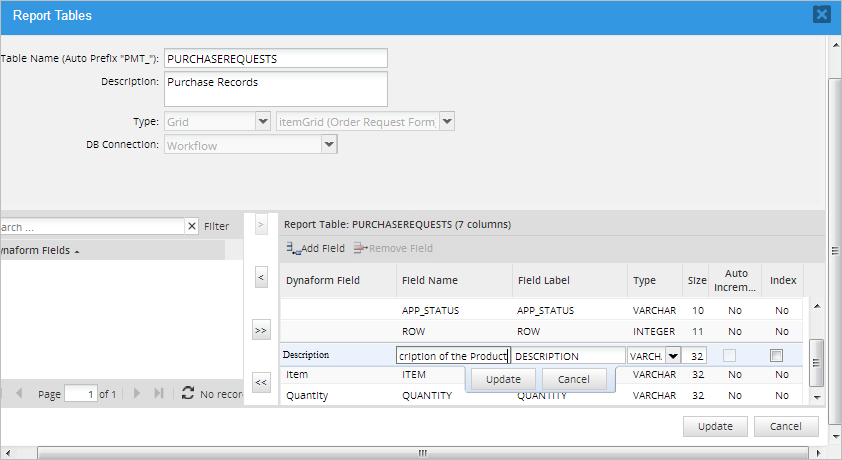Click the Remove Field toolbar icon
The height and width of the screenshot is (460, 842).
pyautogui.click(x=360, y=248)
